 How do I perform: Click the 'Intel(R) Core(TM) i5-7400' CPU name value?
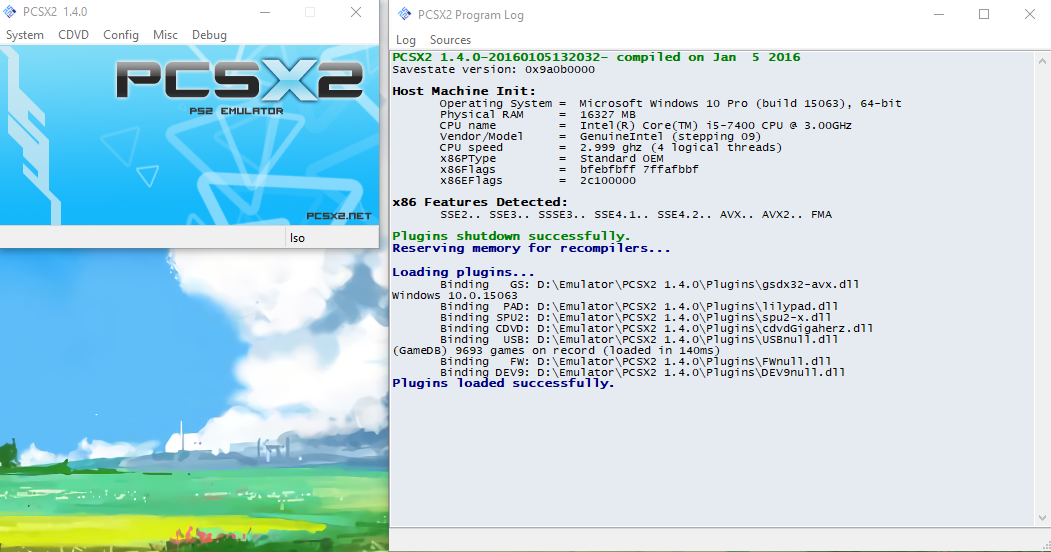[x=715, y=125]
